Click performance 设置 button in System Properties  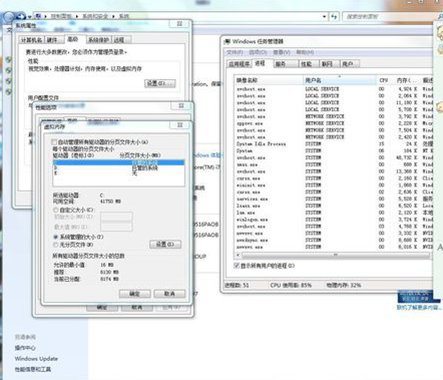[x=160, y=83]
